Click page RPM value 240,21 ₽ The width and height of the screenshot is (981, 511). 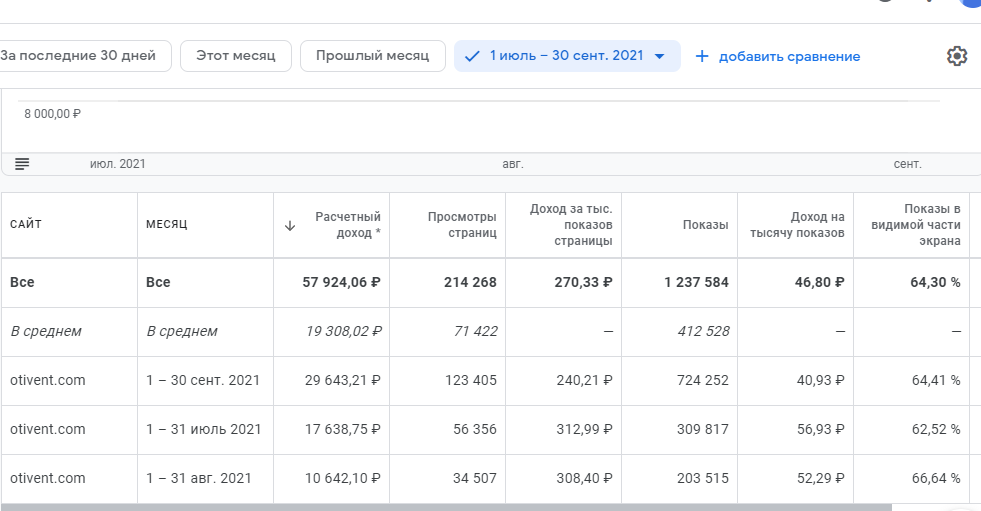(584, 380)
